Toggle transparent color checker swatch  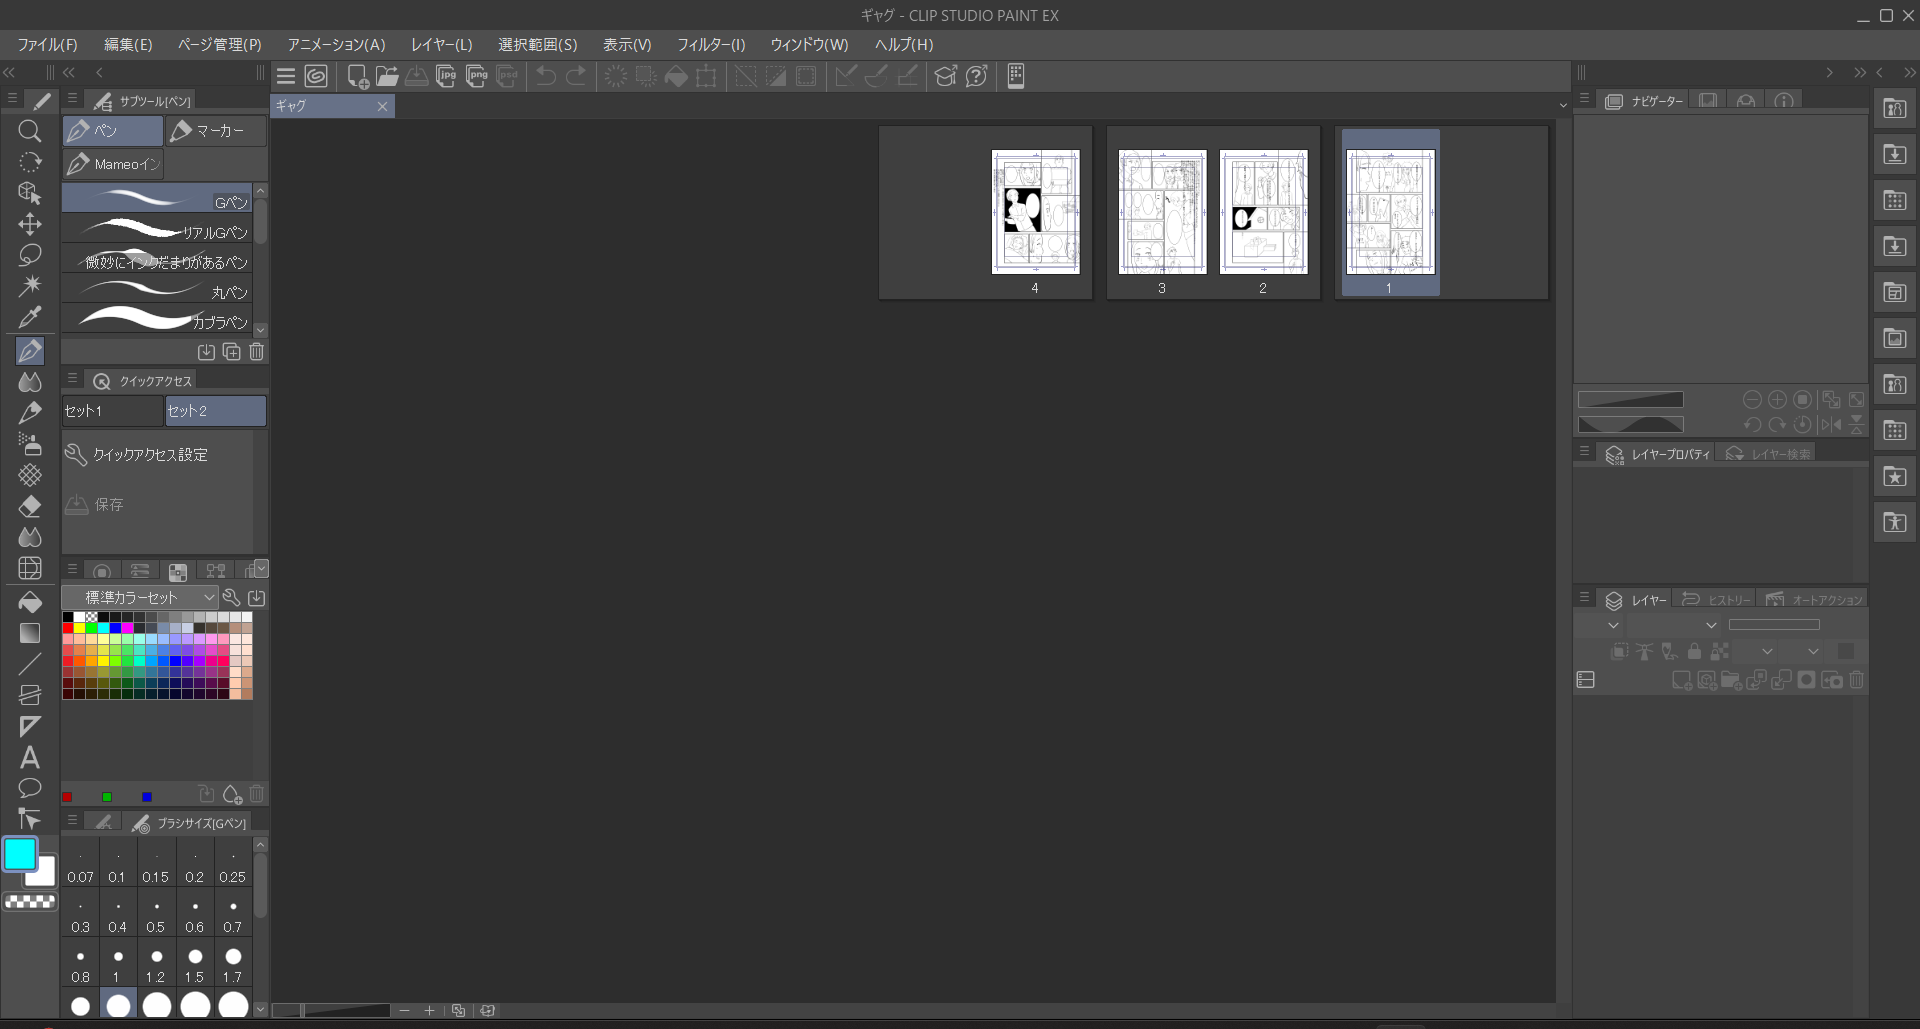[x=30, y=901]
